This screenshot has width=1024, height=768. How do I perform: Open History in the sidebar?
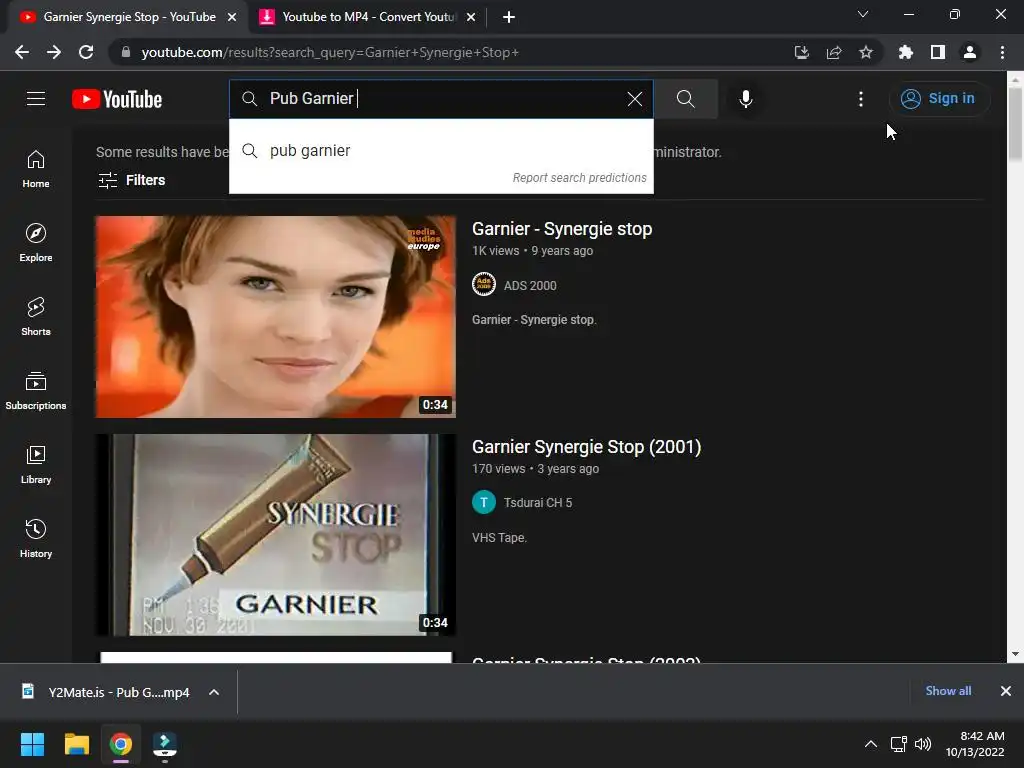[x=36, y=539]
